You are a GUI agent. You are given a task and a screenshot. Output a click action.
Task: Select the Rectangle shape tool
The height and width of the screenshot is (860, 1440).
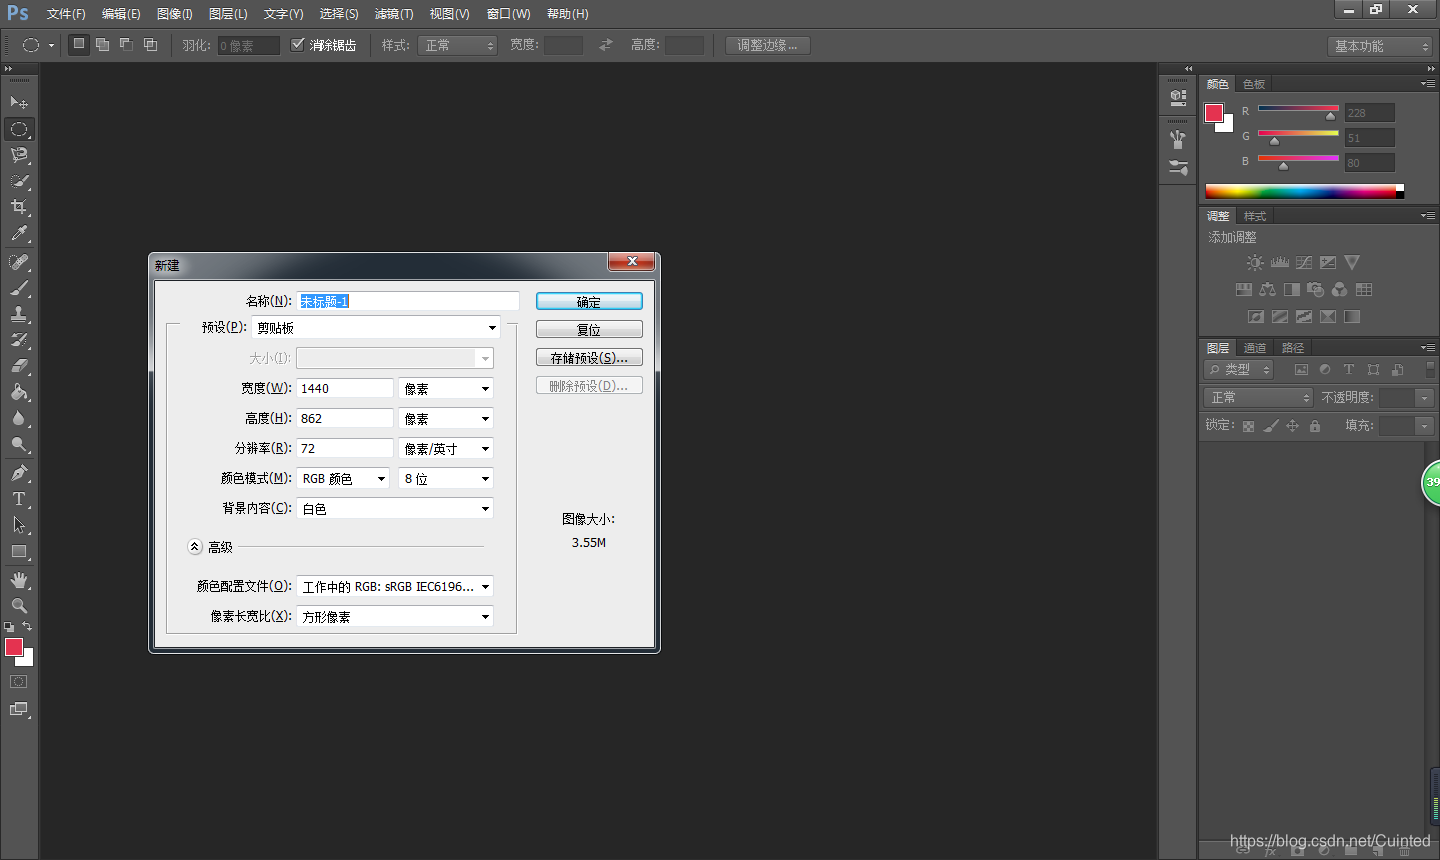19,551
